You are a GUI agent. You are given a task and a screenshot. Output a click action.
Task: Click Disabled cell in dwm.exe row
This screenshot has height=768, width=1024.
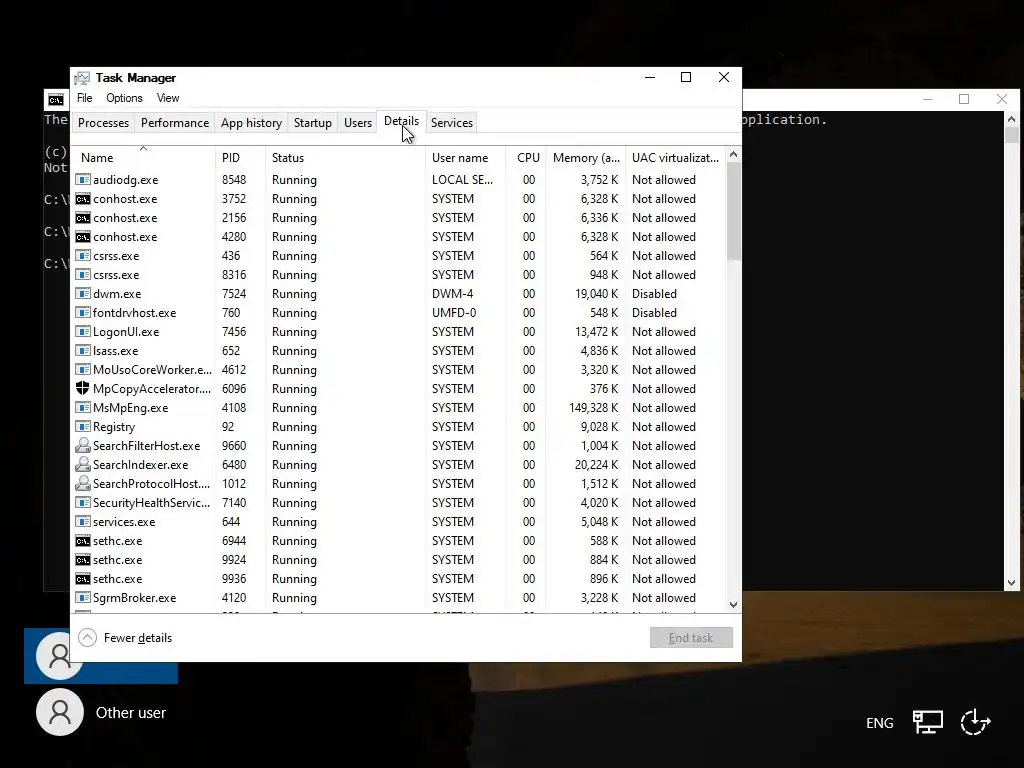click(x=654, y=294)
